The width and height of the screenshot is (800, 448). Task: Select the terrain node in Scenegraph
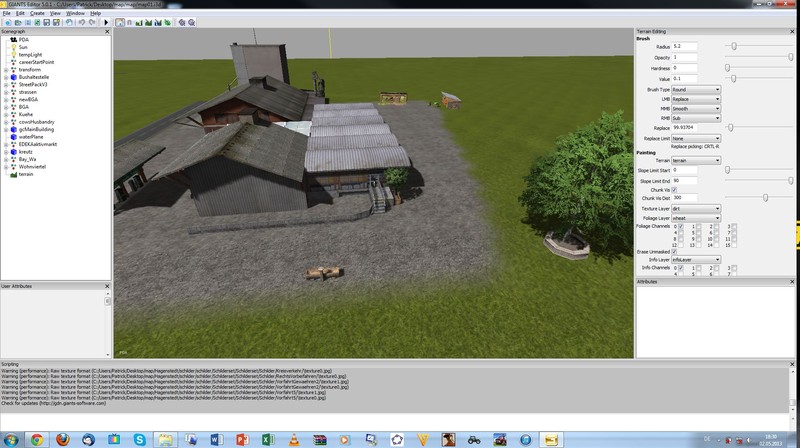(26, 174)
